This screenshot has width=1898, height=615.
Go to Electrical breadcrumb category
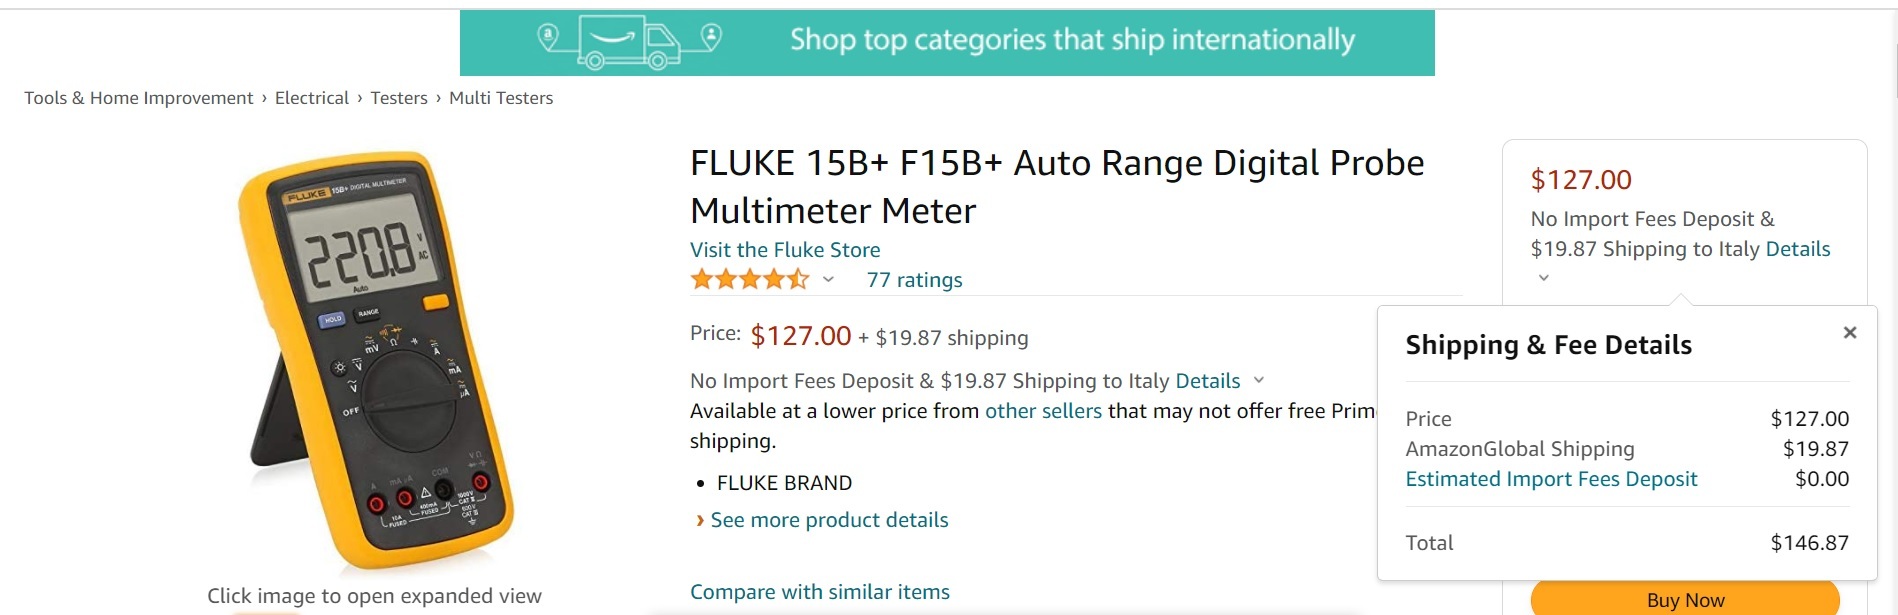pyautogui.click(x=311, y=98)
